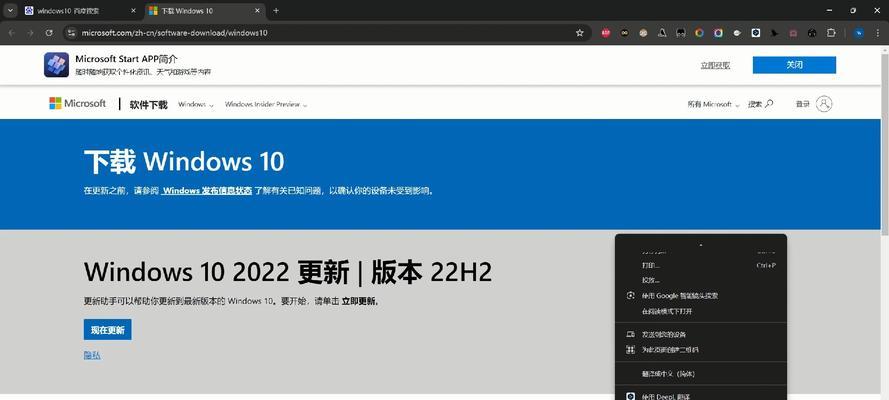Select the 下载 Windows 10 tab
The width and height of the screenshot is (889, 400).
204,11
